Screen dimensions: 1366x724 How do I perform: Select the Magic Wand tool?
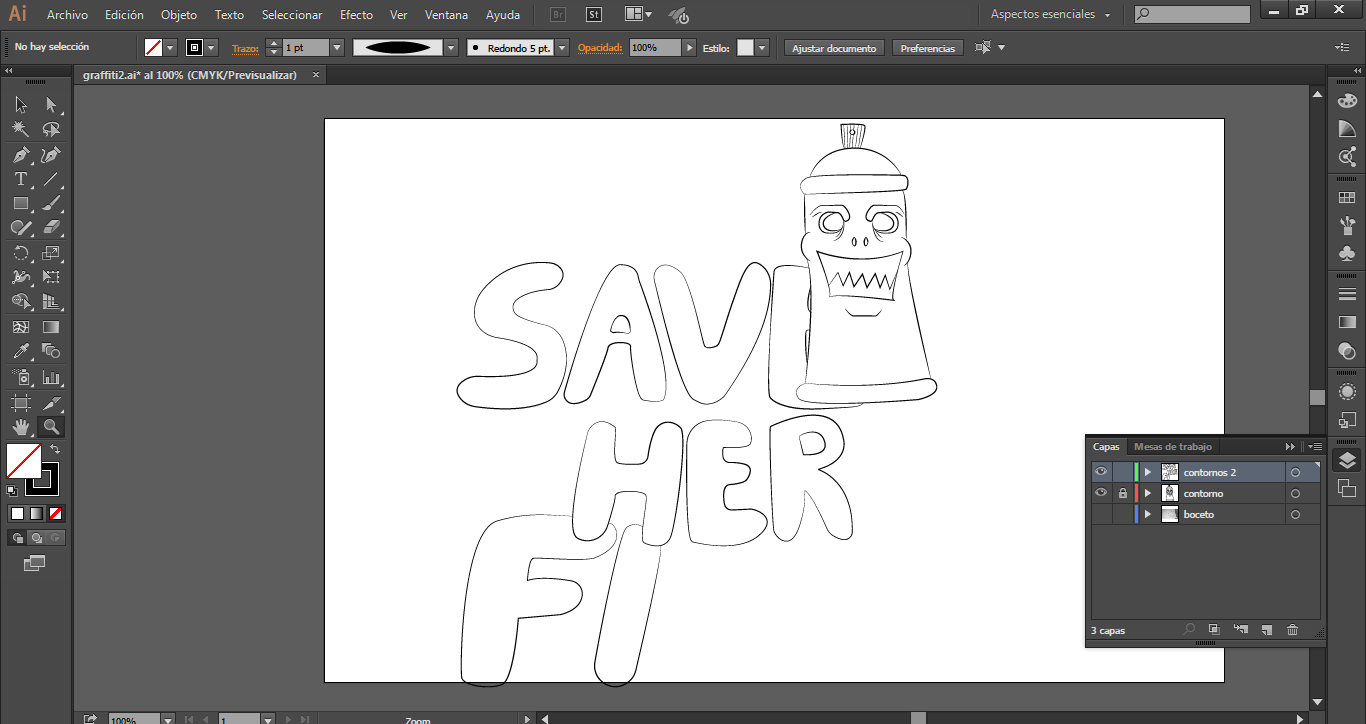click(20, 130)
